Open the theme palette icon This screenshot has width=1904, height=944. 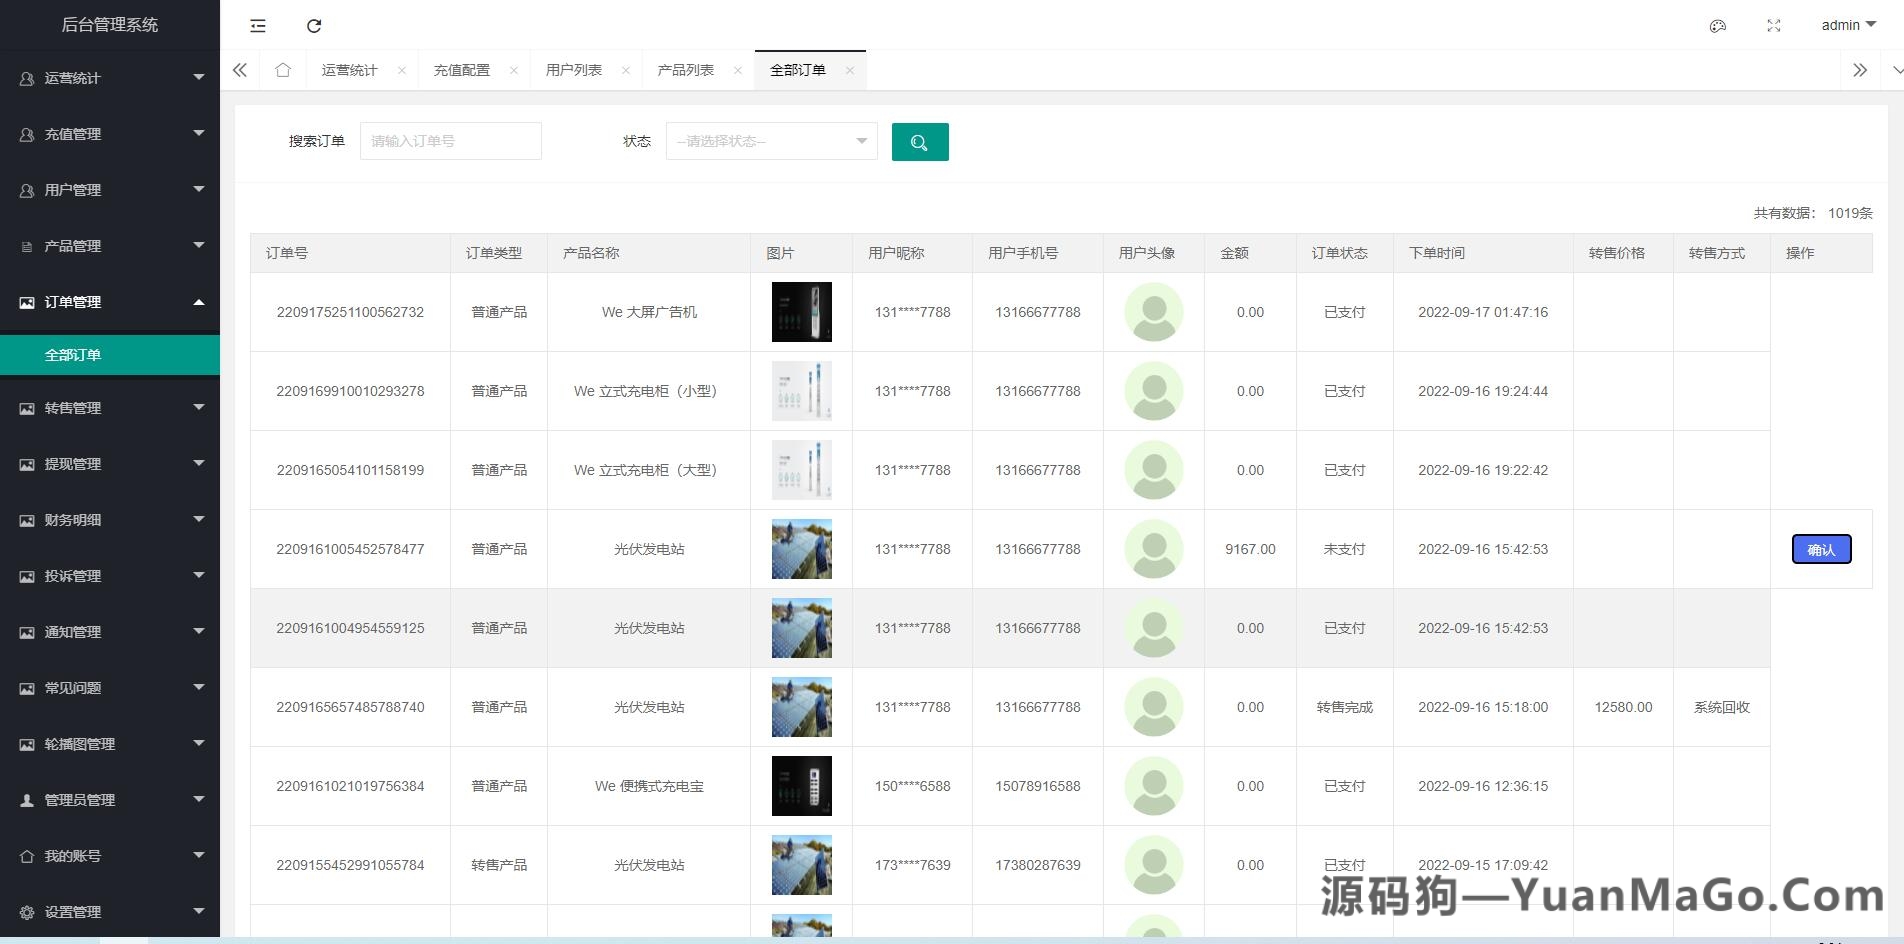pyautogui.click(x=1717, y=26)
